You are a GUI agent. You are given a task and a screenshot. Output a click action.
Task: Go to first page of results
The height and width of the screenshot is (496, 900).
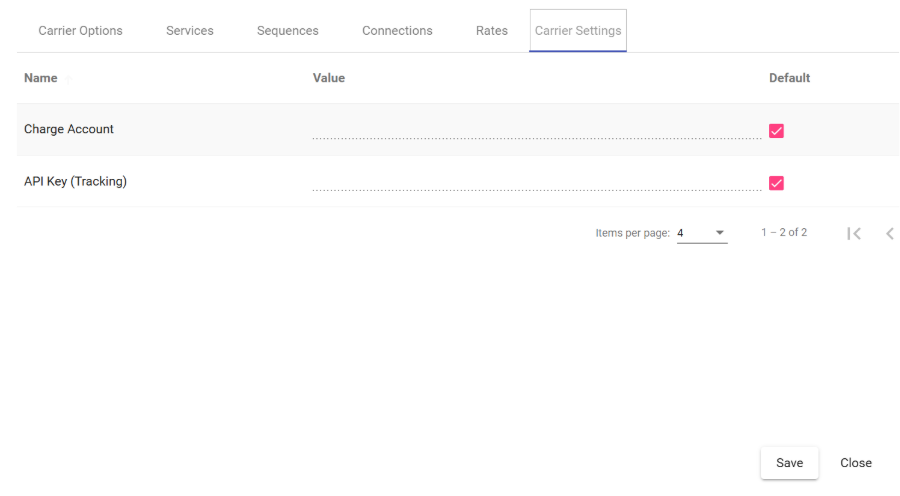(853, 233)
